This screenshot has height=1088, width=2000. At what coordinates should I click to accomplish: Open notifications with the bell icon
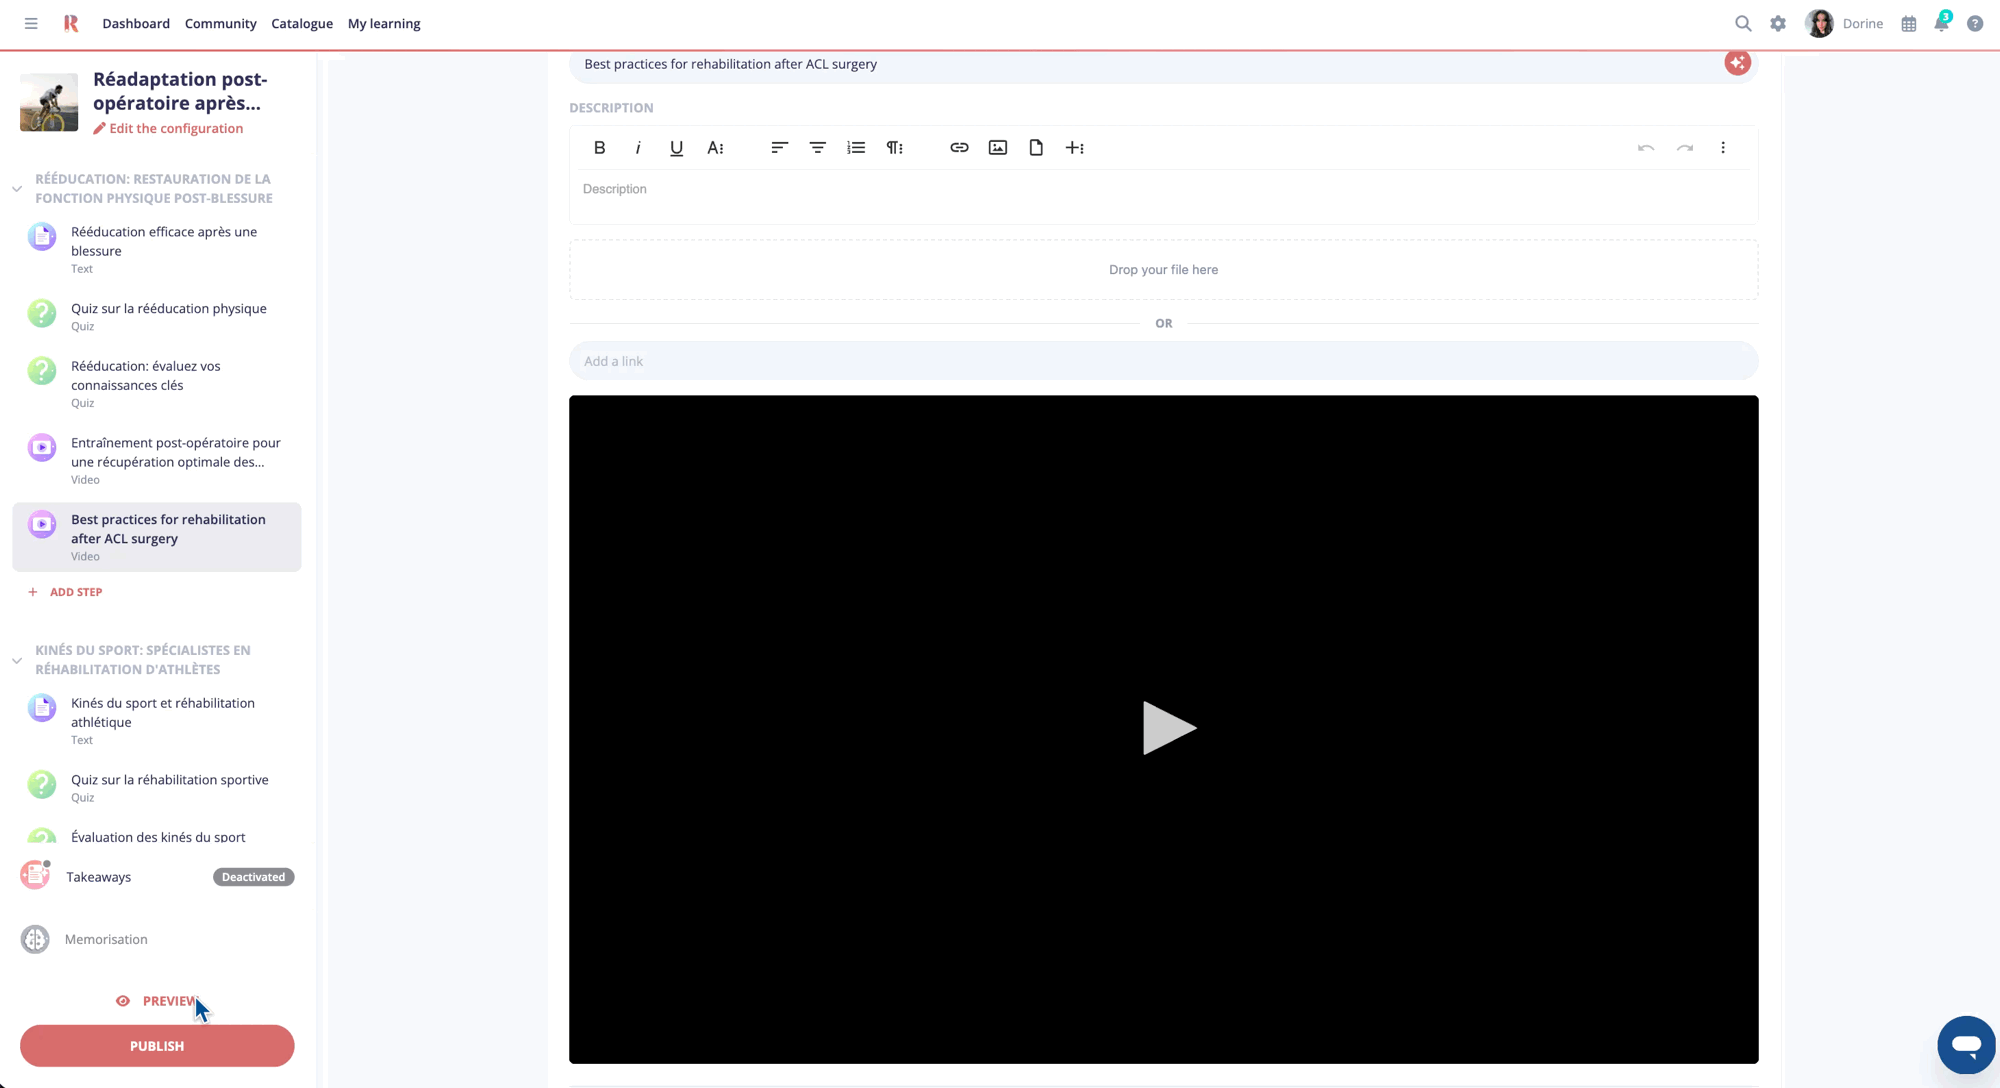point(1941,23)
